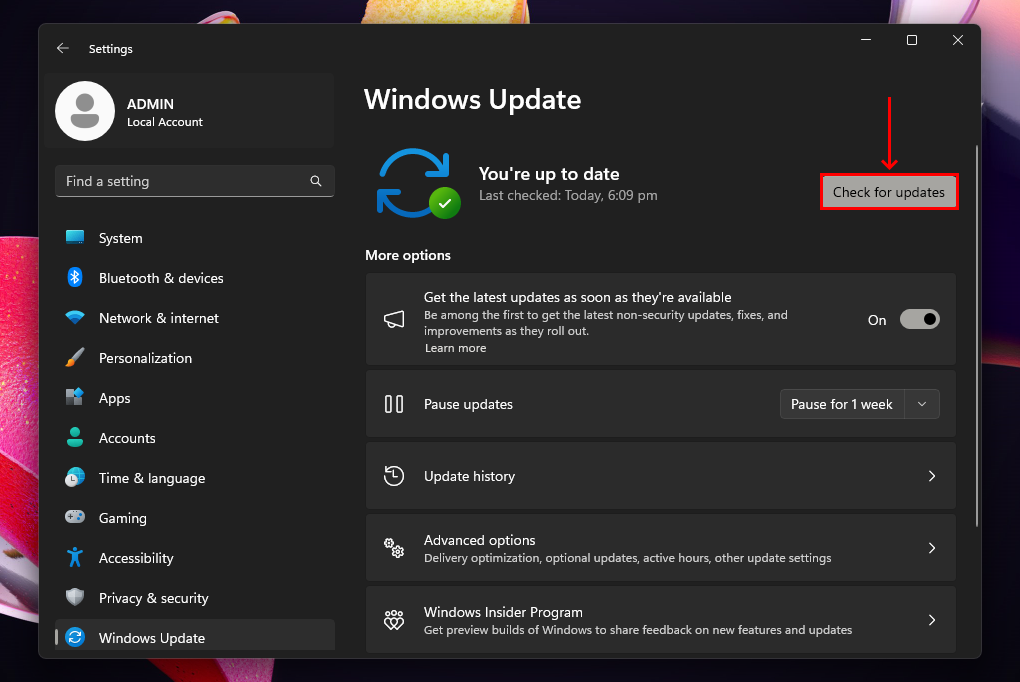Select Privacy & security in sidebar
Screen dimensions: 1020x682
coord(195,598)
